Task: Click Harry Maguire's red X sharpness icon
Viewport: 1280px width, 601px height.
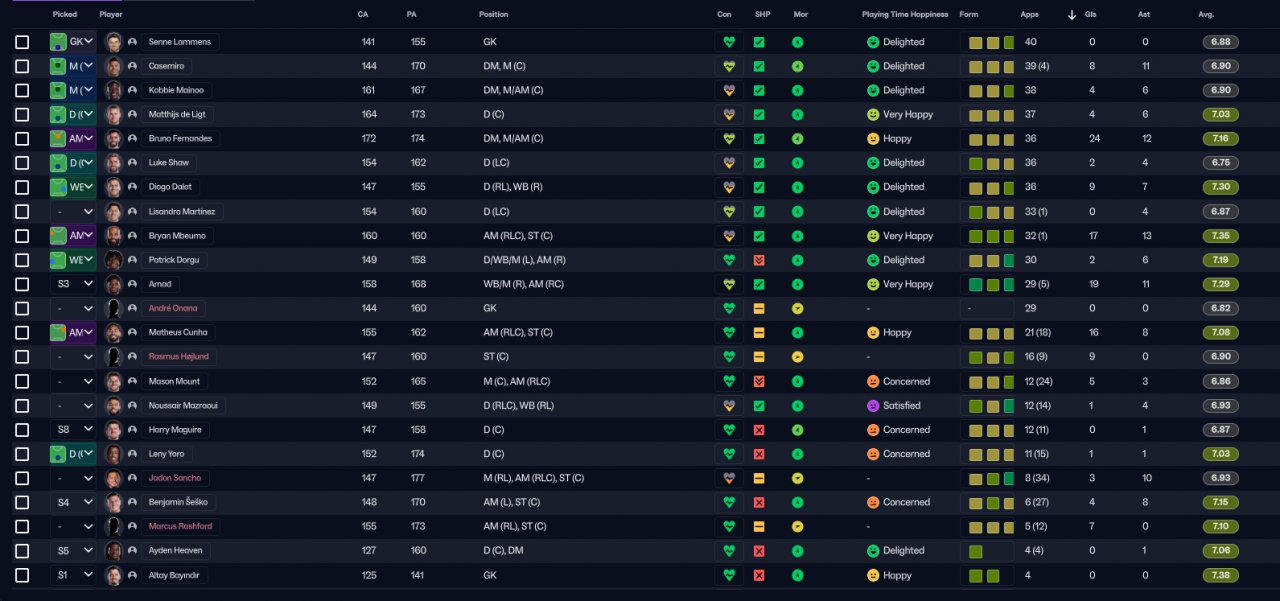Action: (759, 430)
